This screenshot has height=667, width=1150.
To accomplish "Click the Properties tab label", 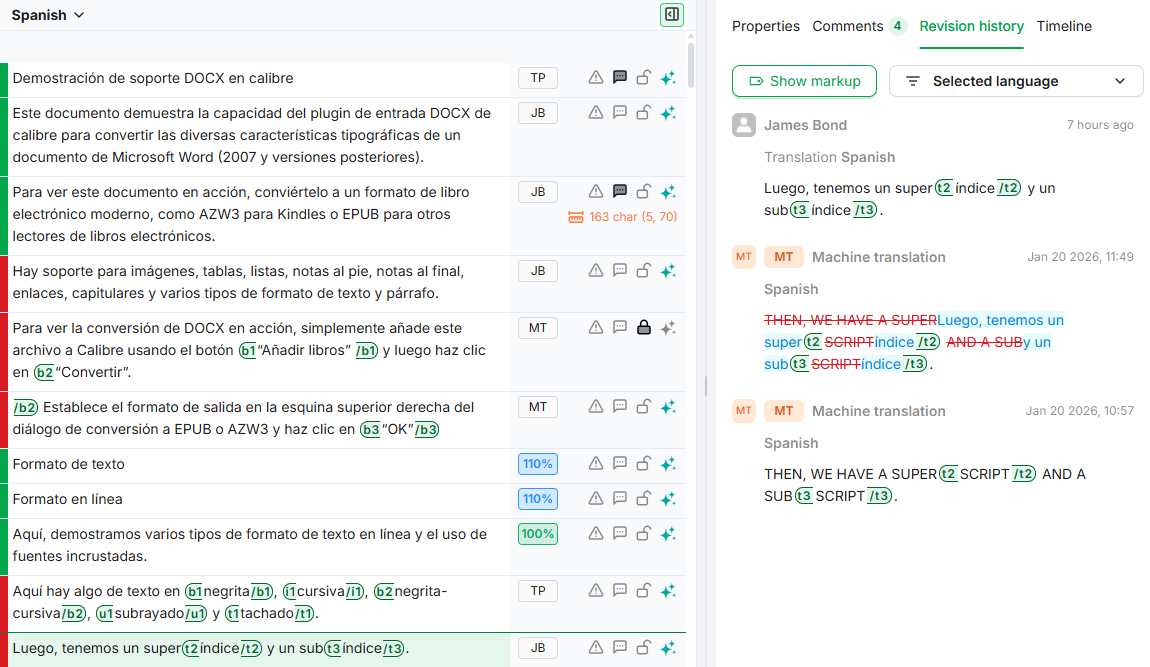I will [766, 26].
